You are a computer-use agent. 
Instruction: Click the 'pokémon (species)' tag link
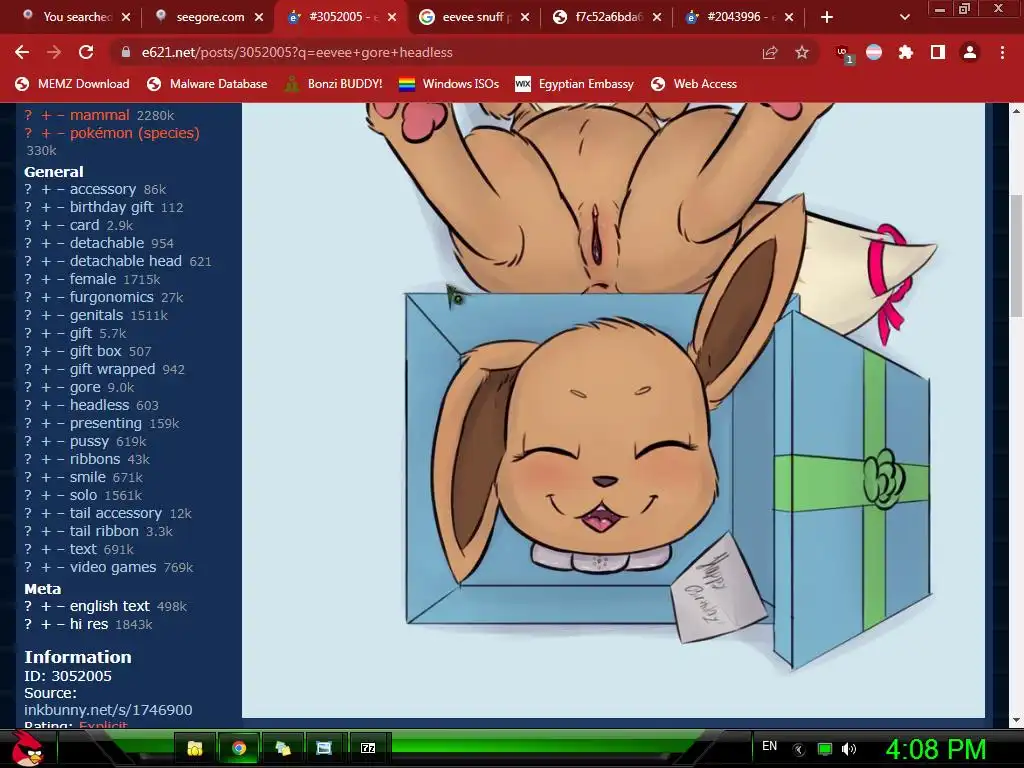[135, 133]
